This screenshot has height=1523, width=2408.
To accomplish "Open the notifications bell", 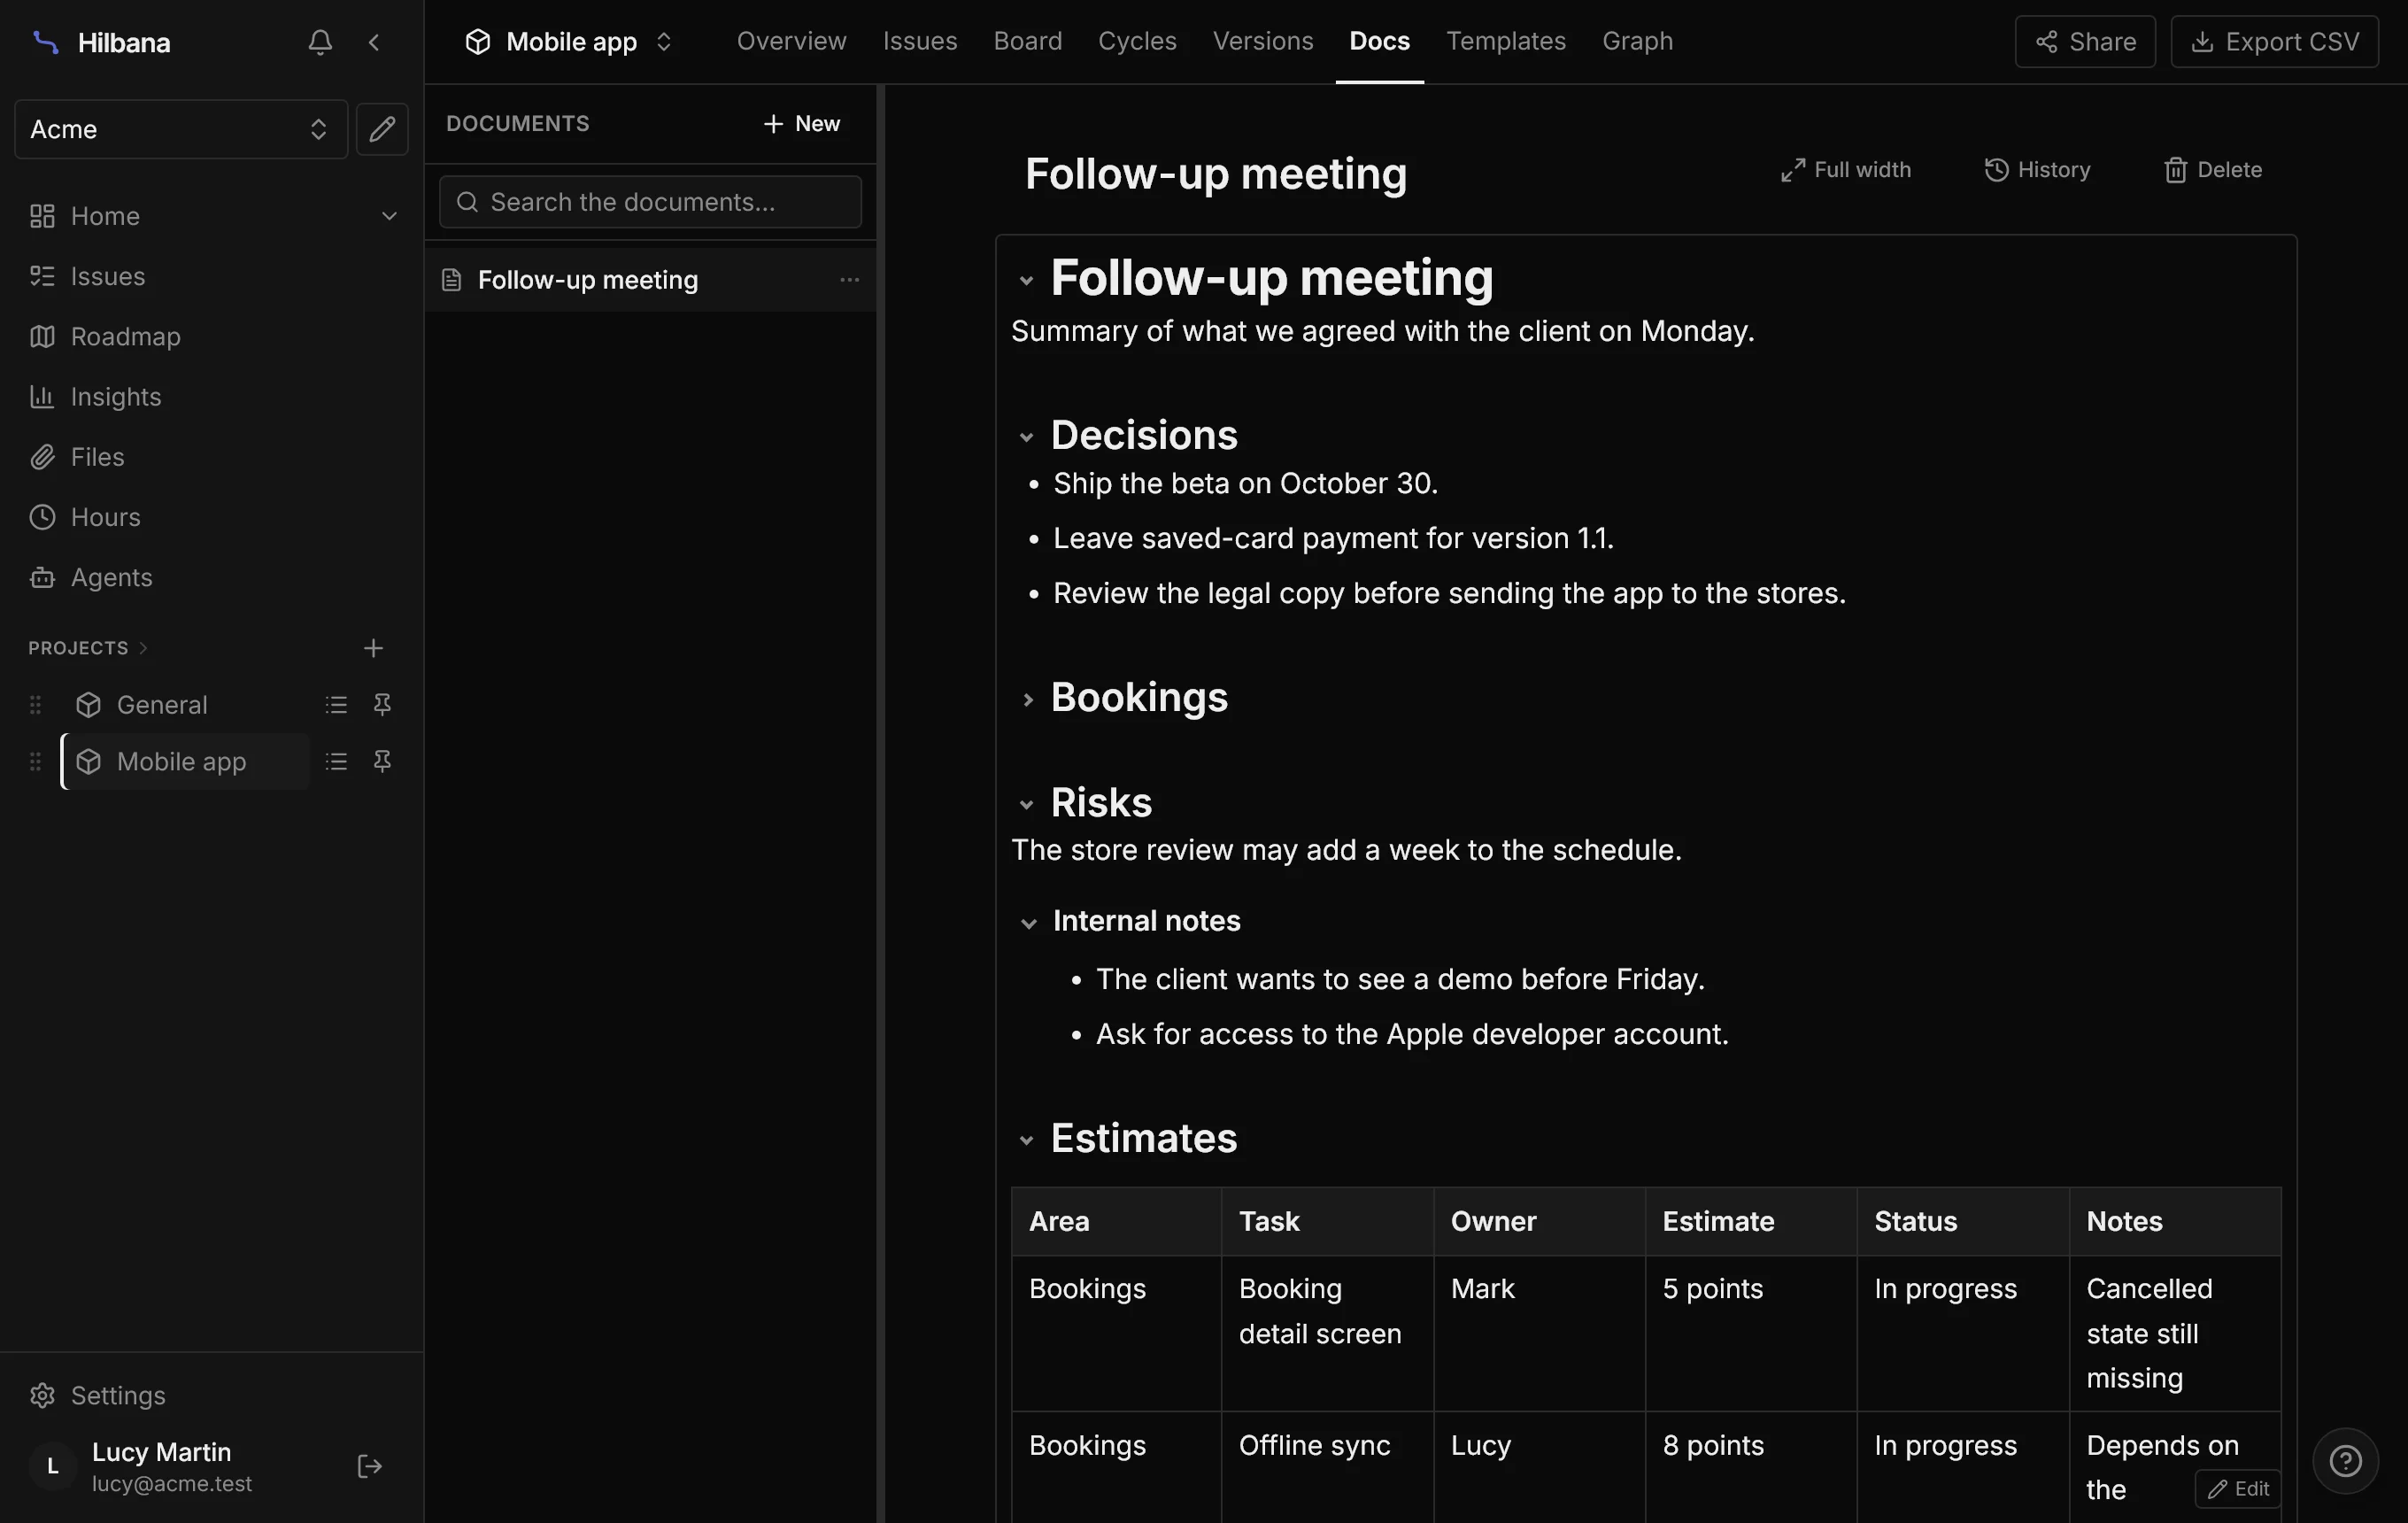I will [x=320, y=42].
